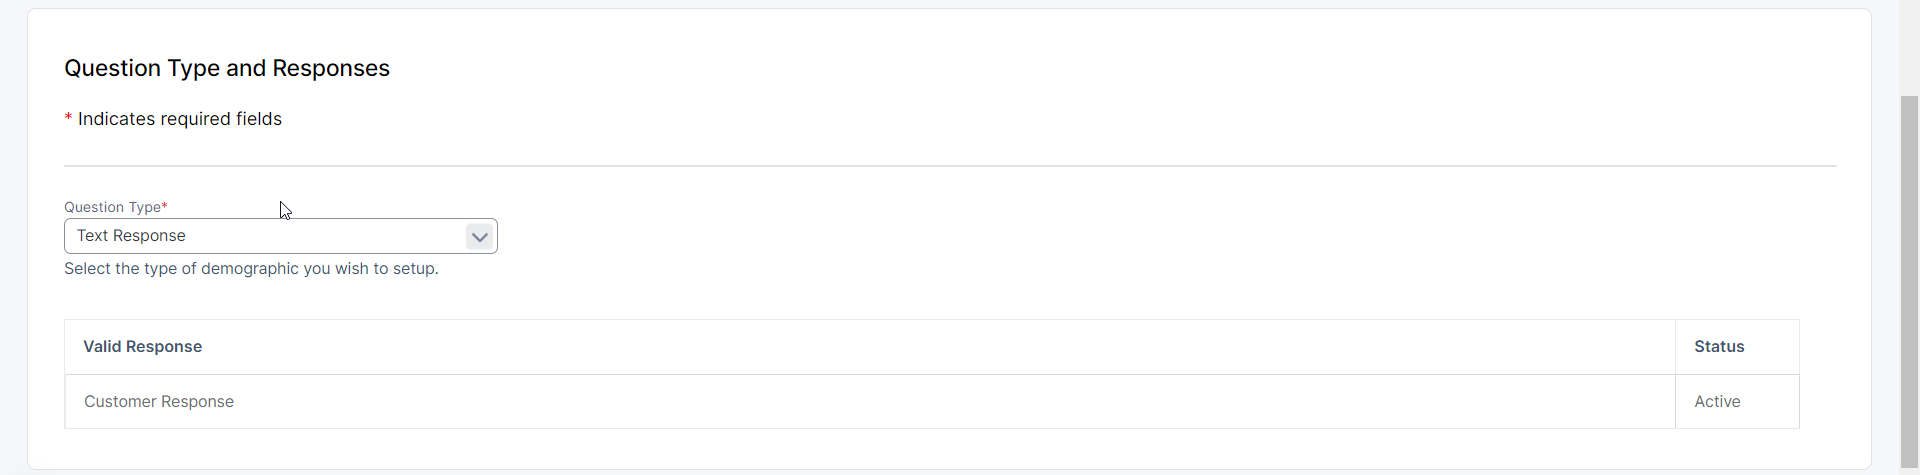Open the Question Type dropdown chevron
This screenshot has height=475, width=1920.
[x=479, y=237]
